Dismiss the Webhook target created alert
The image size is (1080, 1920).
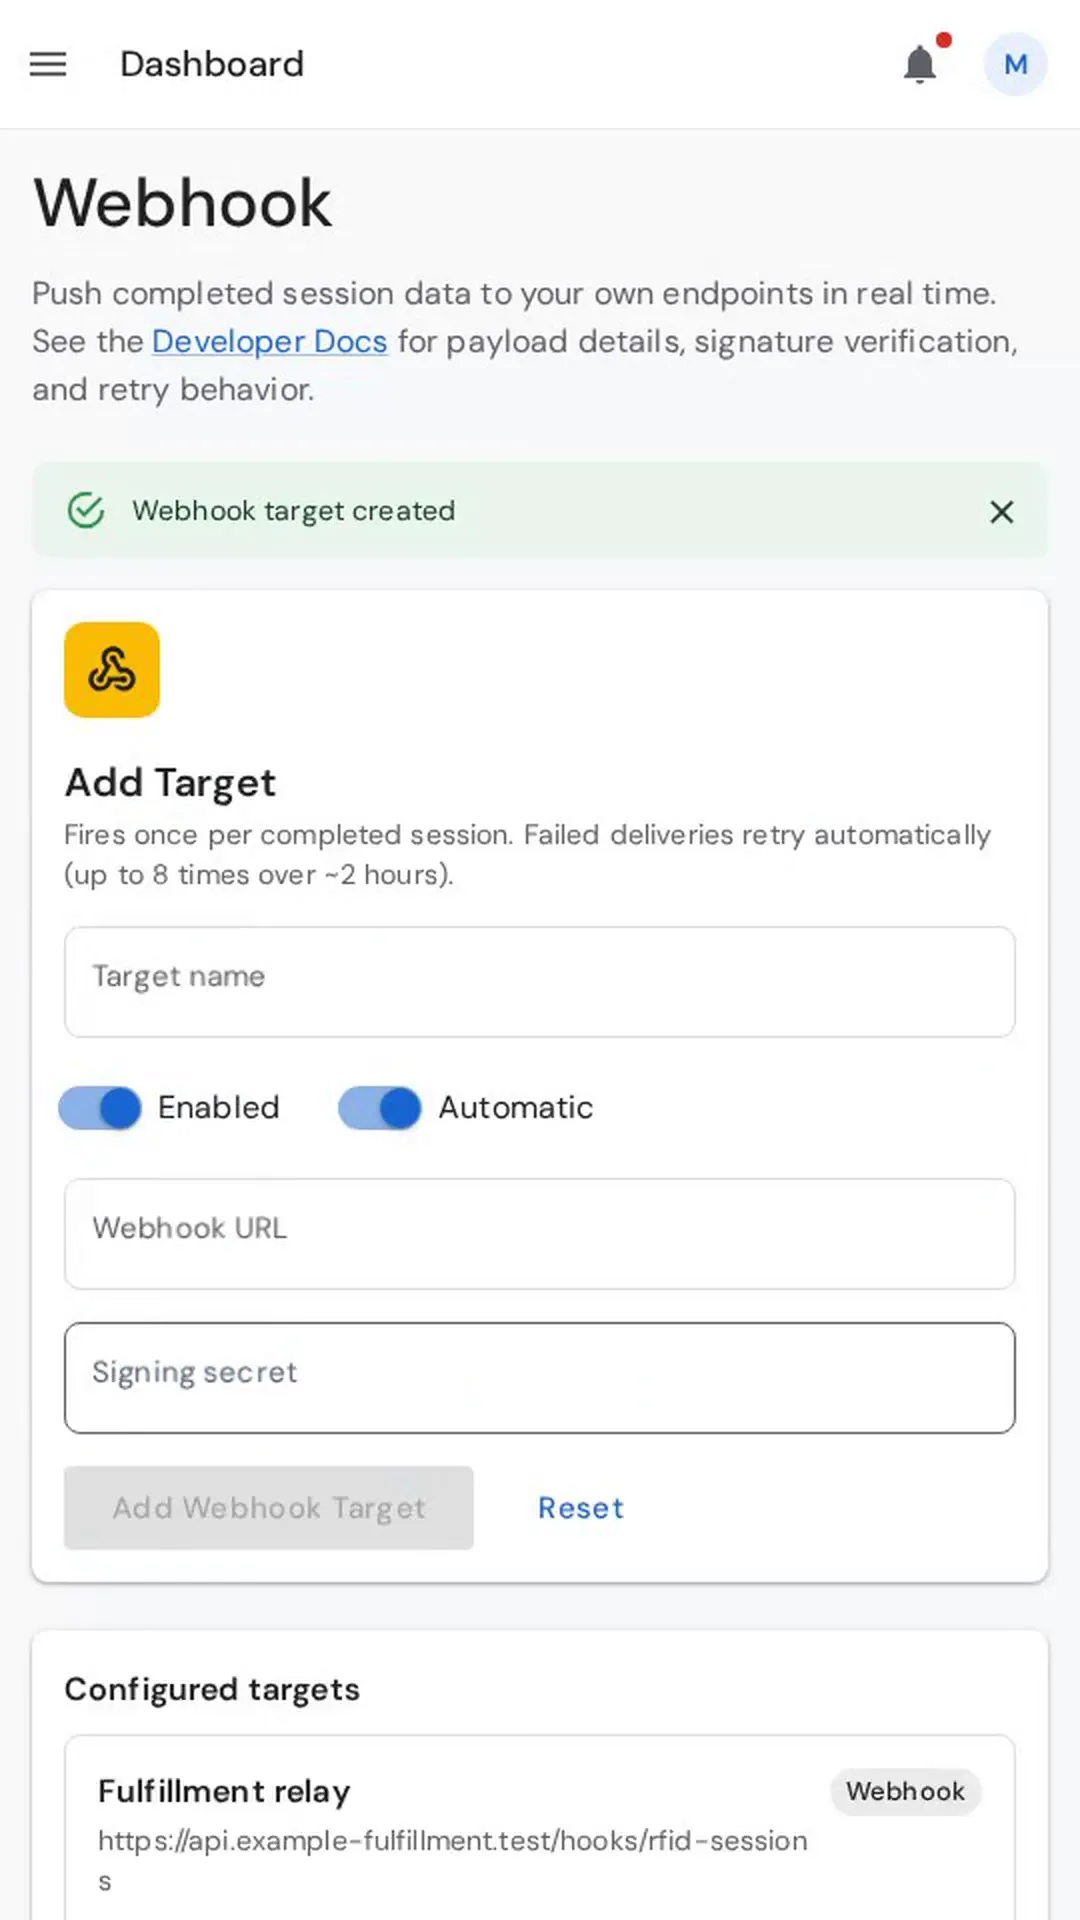[1001, 511]
